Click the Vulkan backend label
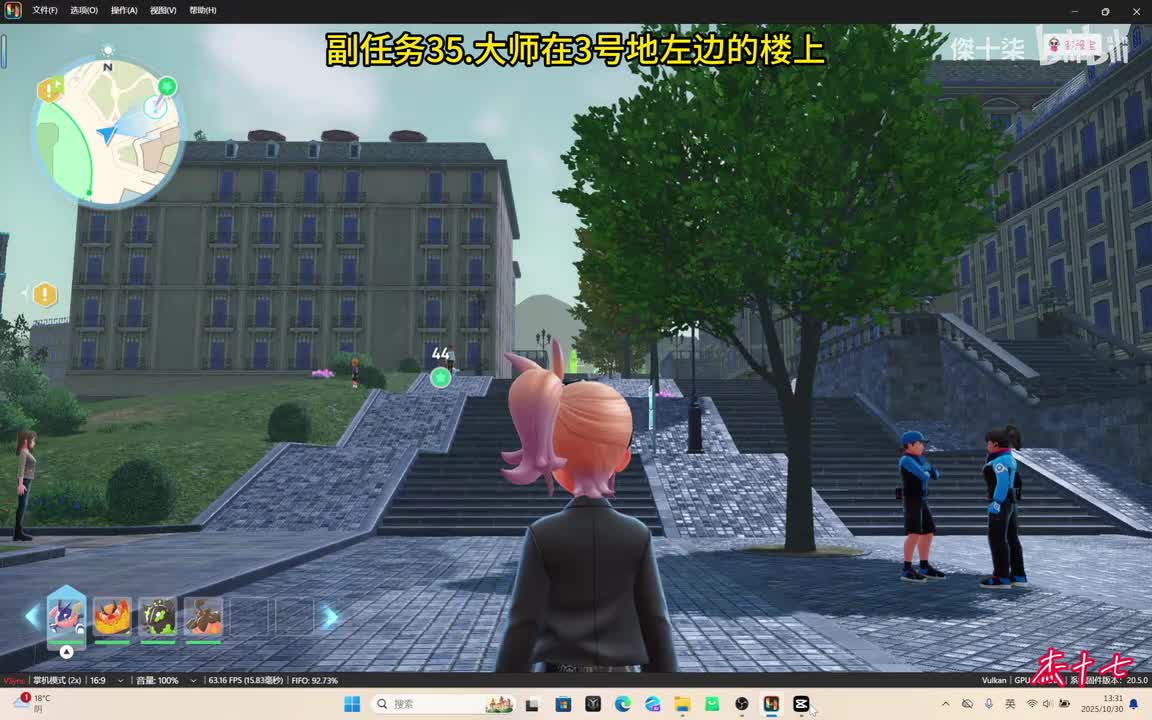 (x=993, y=680)
